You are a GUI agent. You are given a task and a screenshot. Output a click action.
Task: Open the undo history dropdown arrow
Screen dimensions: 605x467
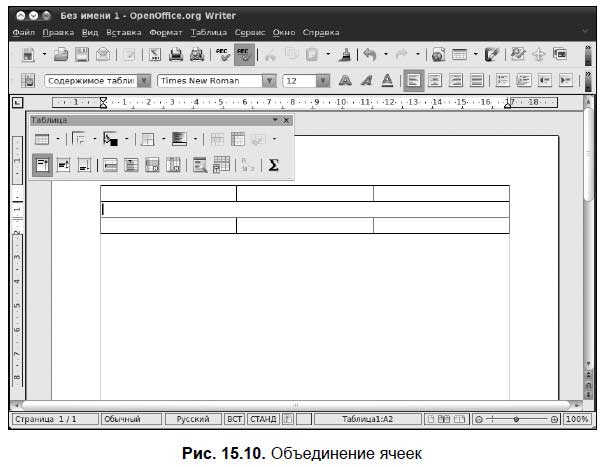[x=385, y=54]
